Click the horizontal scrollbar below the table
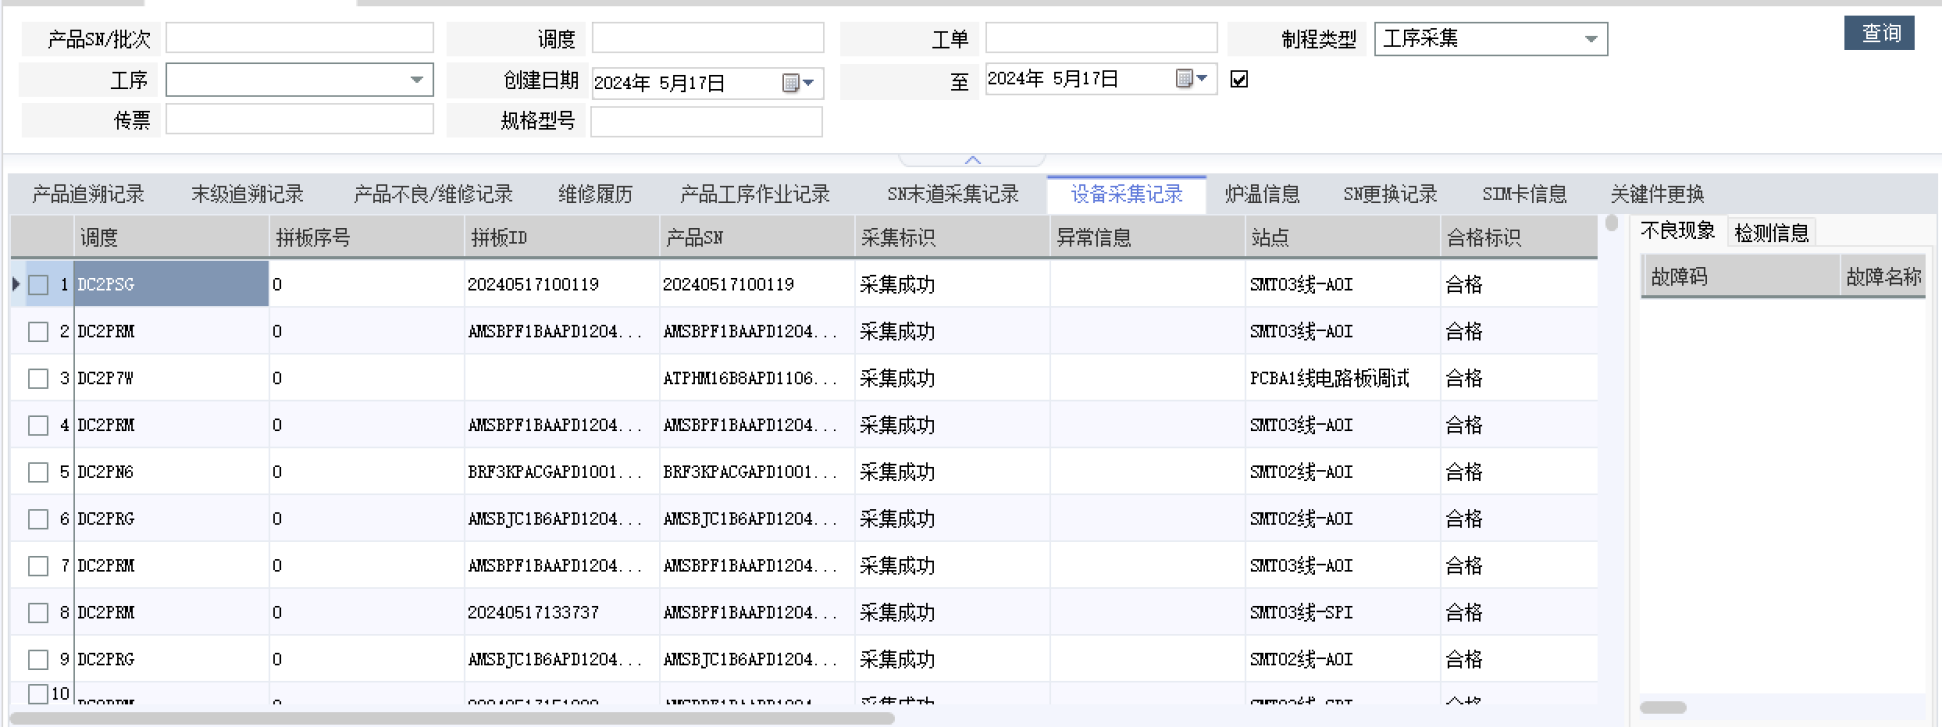Screen dimensions: 1942x727 click(450, 718)
